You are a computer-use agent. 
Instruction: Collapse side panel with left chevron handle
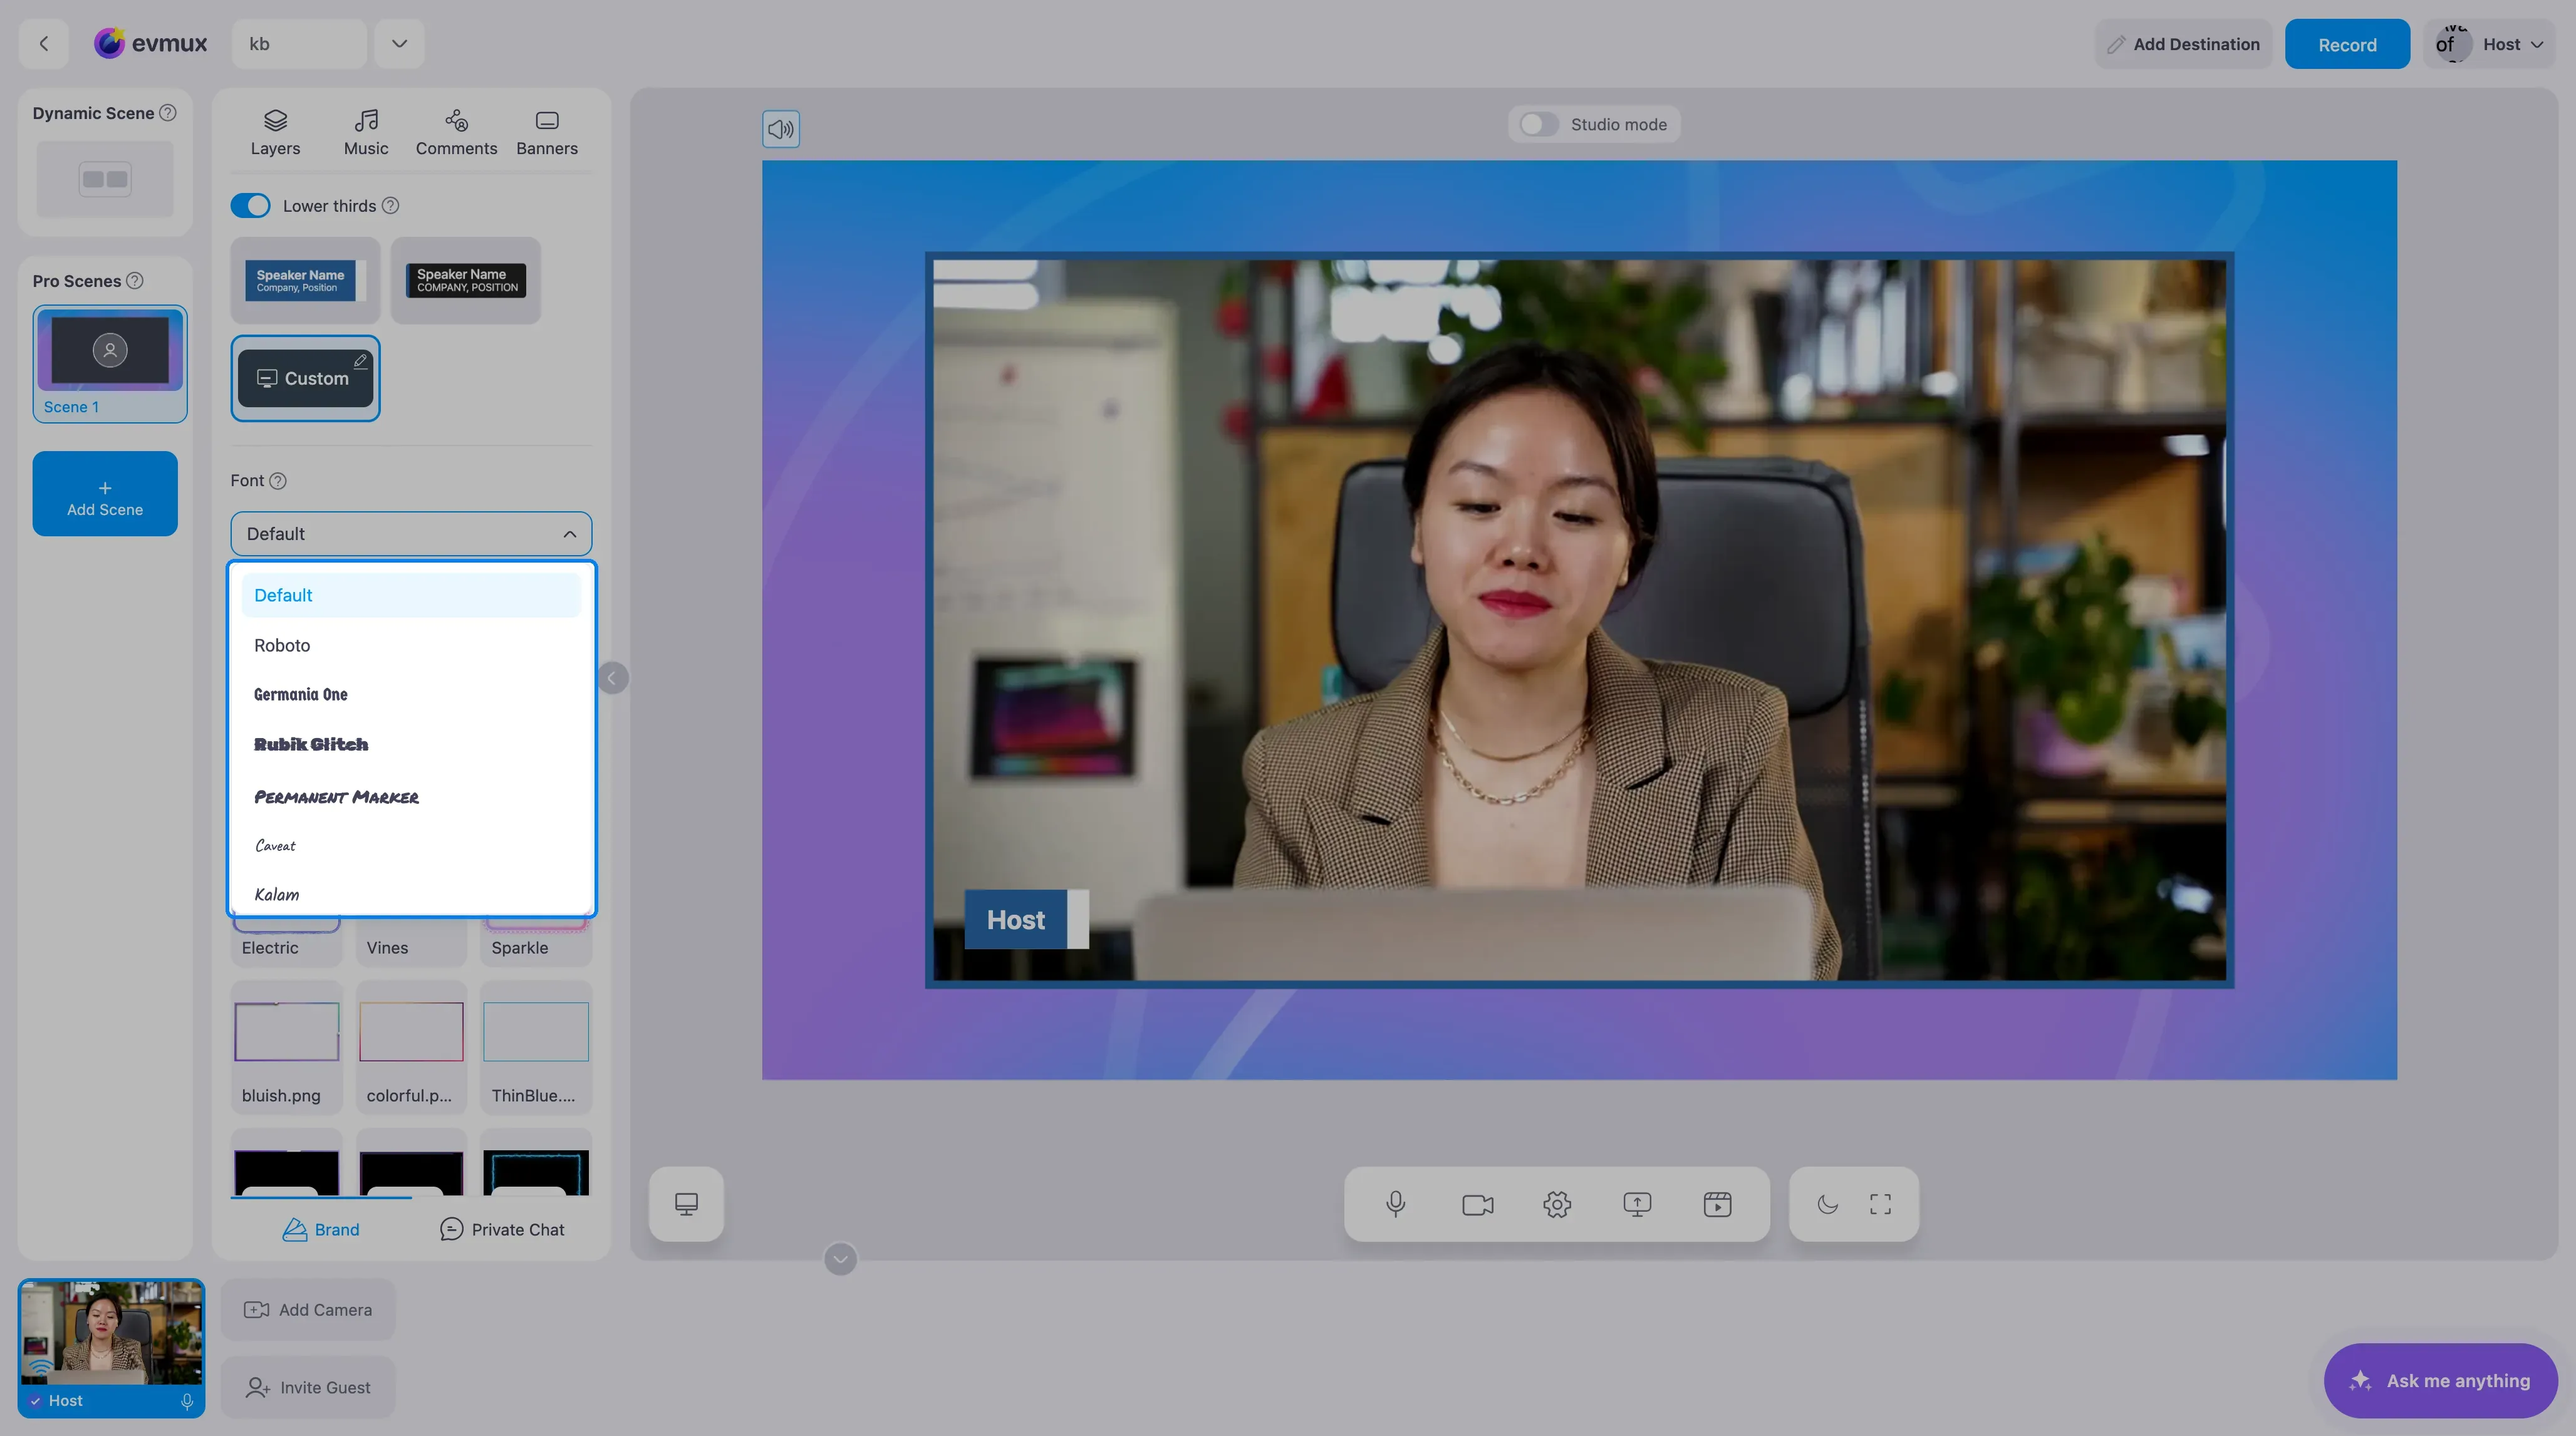pyautogui.click(x=613, y=678)
